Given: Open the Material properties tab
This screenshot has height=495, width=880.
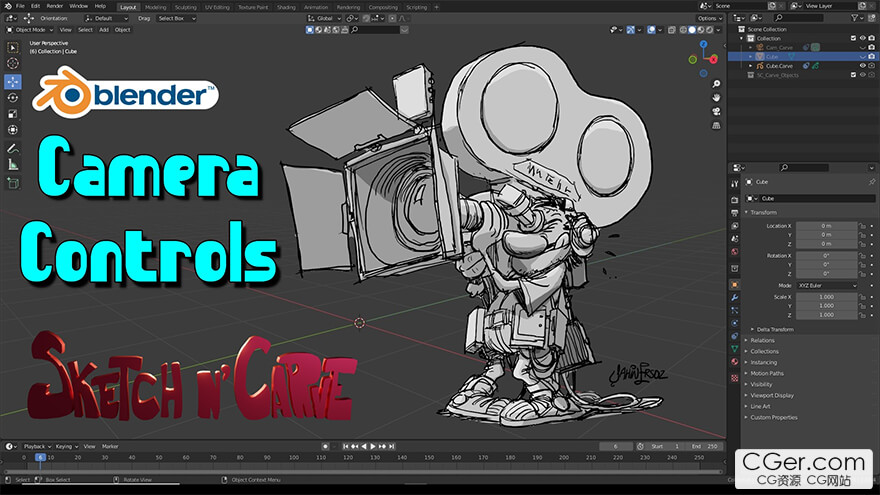Looking at the screenshot, I should [x=735, y=362].
